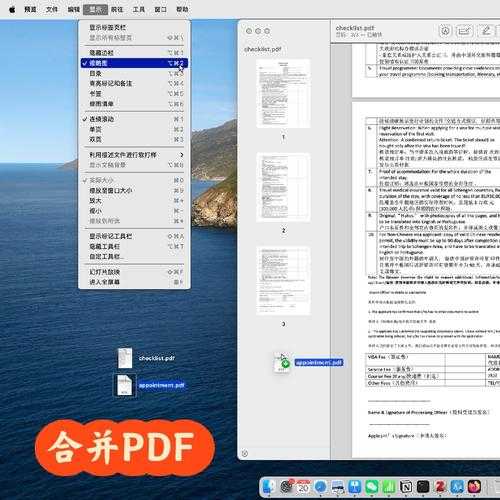Open the 前往 menu in the menu bar
This screenshot has height=500, width=500.
pyautogui.click(x=117, y=9)
